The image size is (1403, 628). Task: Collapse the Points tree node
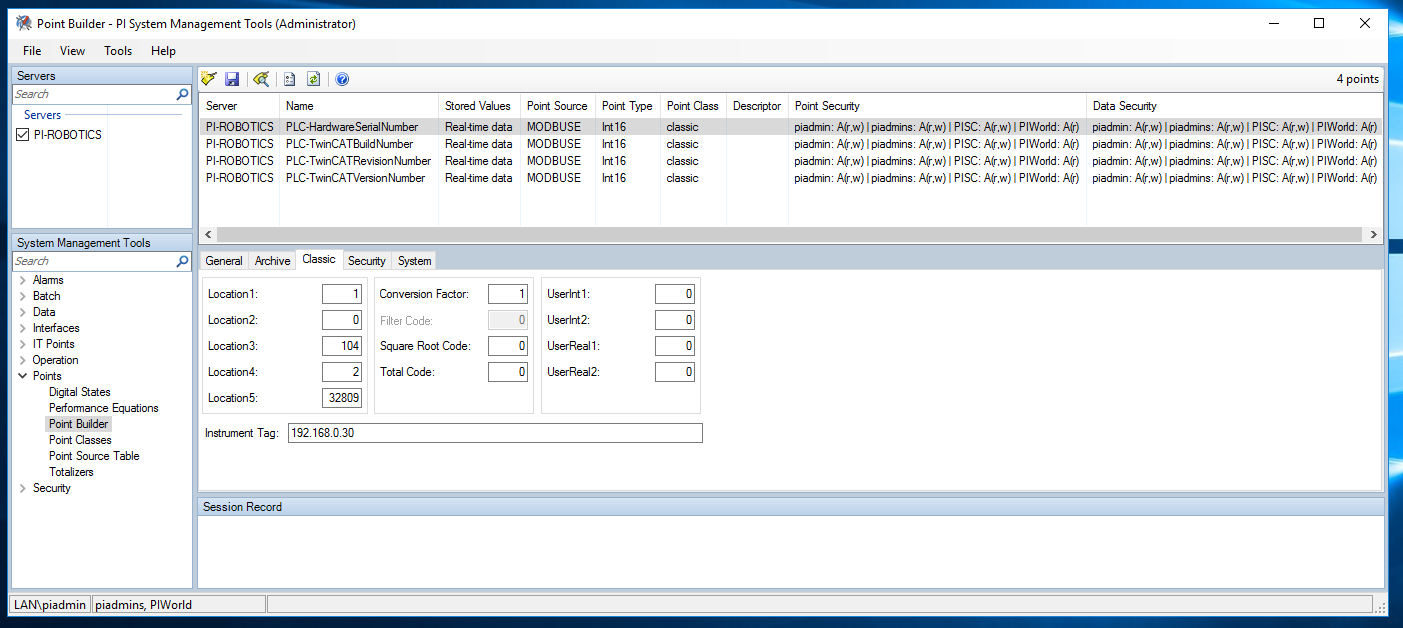[x=22, y=376]
